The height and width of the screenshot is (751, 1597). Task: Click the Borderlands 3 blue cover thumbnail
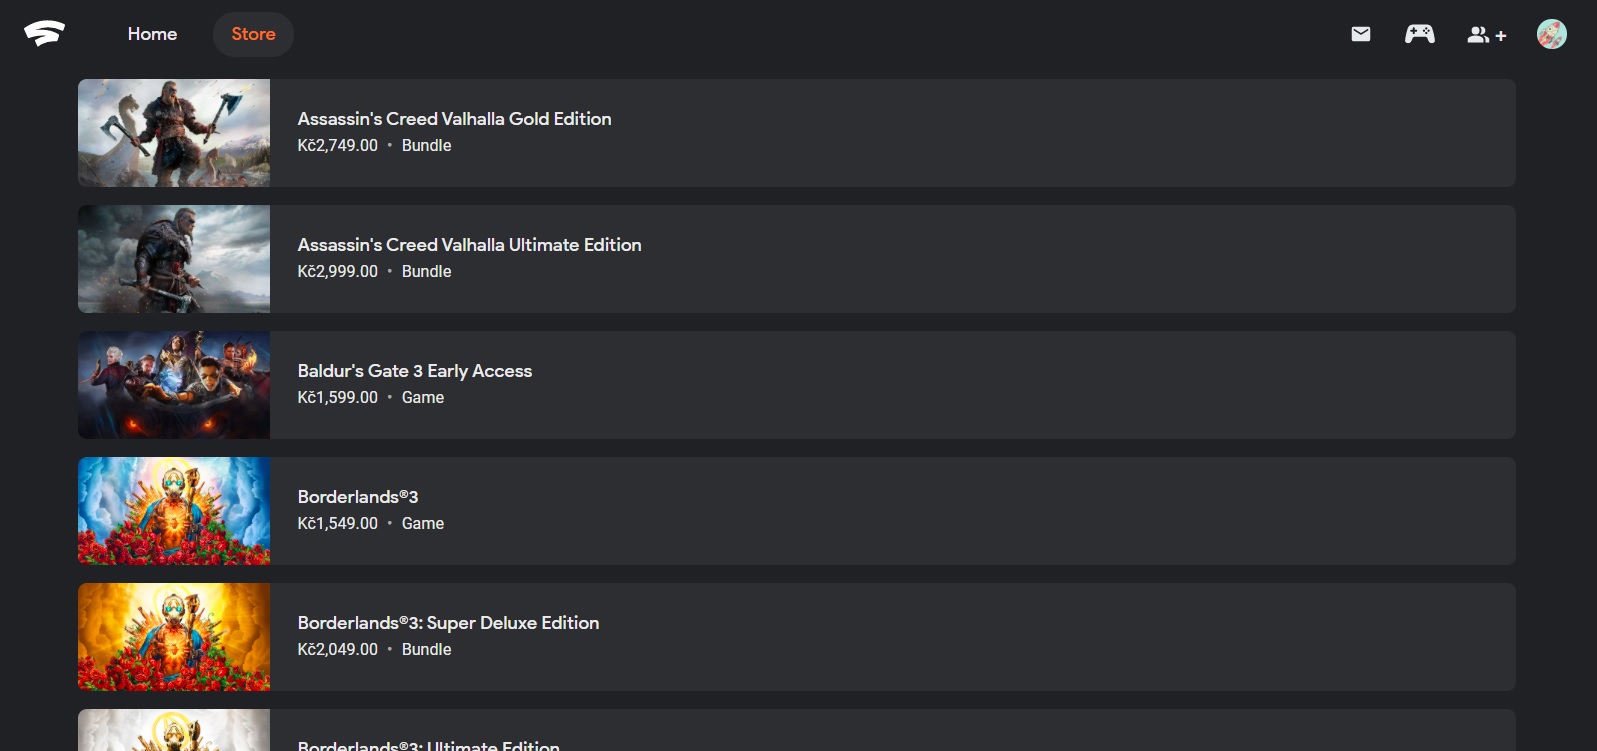[174, 511]
